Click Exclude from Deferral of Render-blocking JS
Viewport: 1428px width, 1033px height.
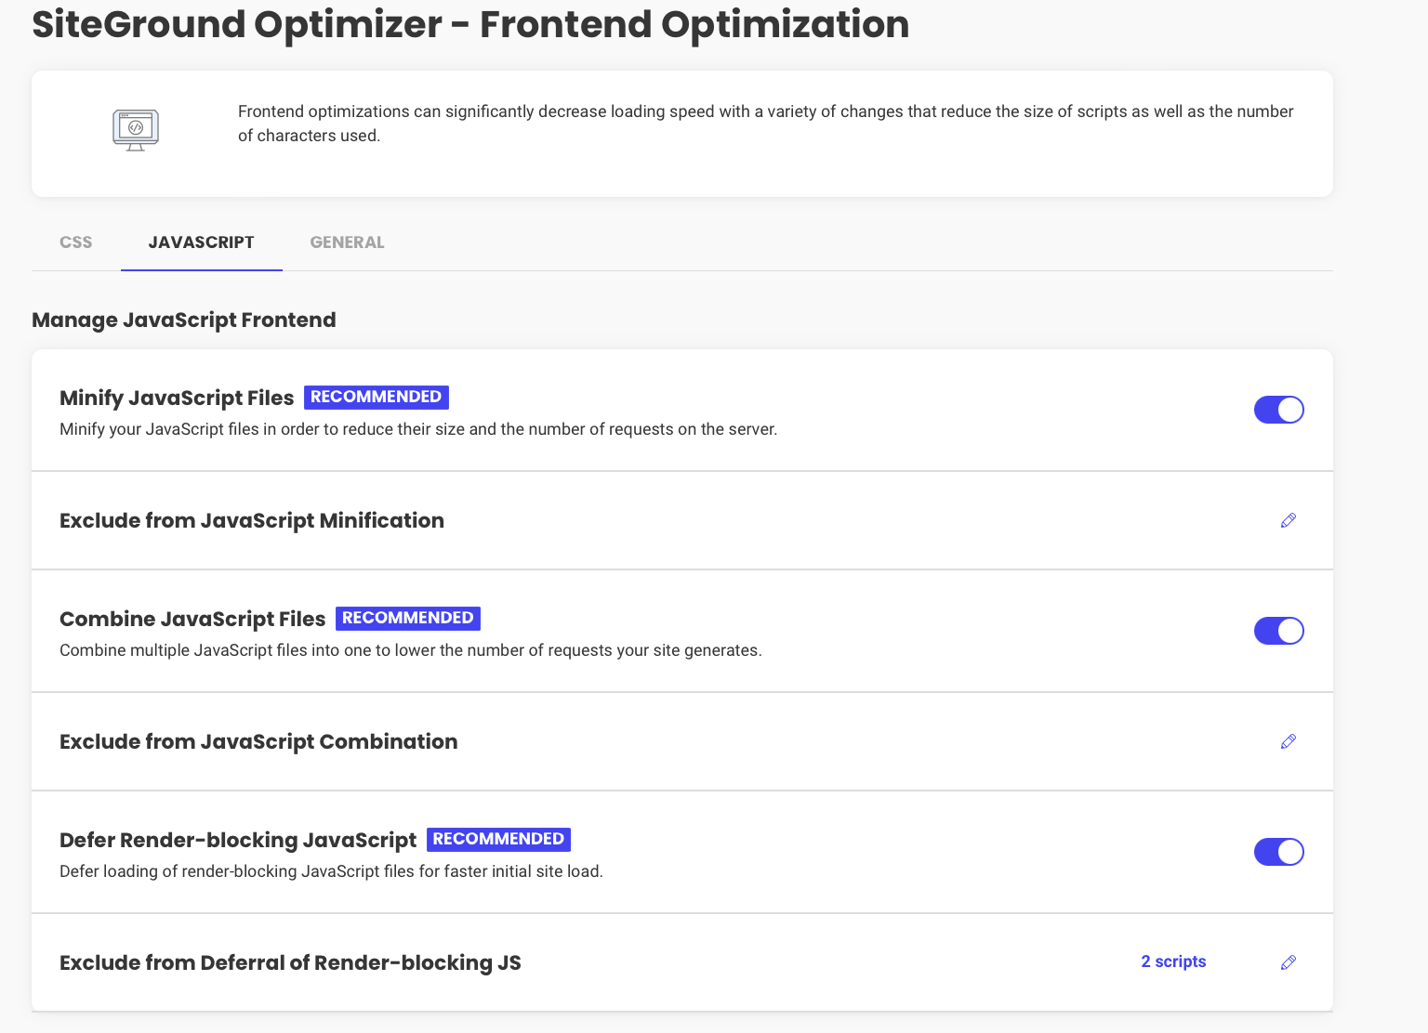(290, 962)
